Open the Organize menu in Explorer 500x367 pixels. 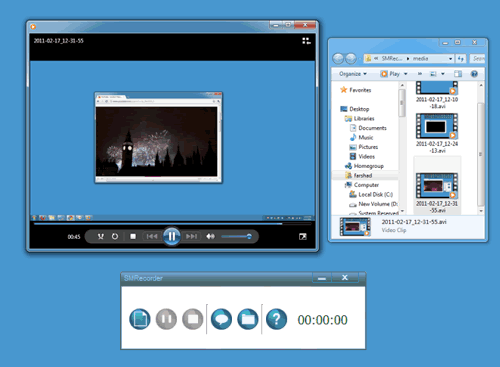tap(353, 74)
